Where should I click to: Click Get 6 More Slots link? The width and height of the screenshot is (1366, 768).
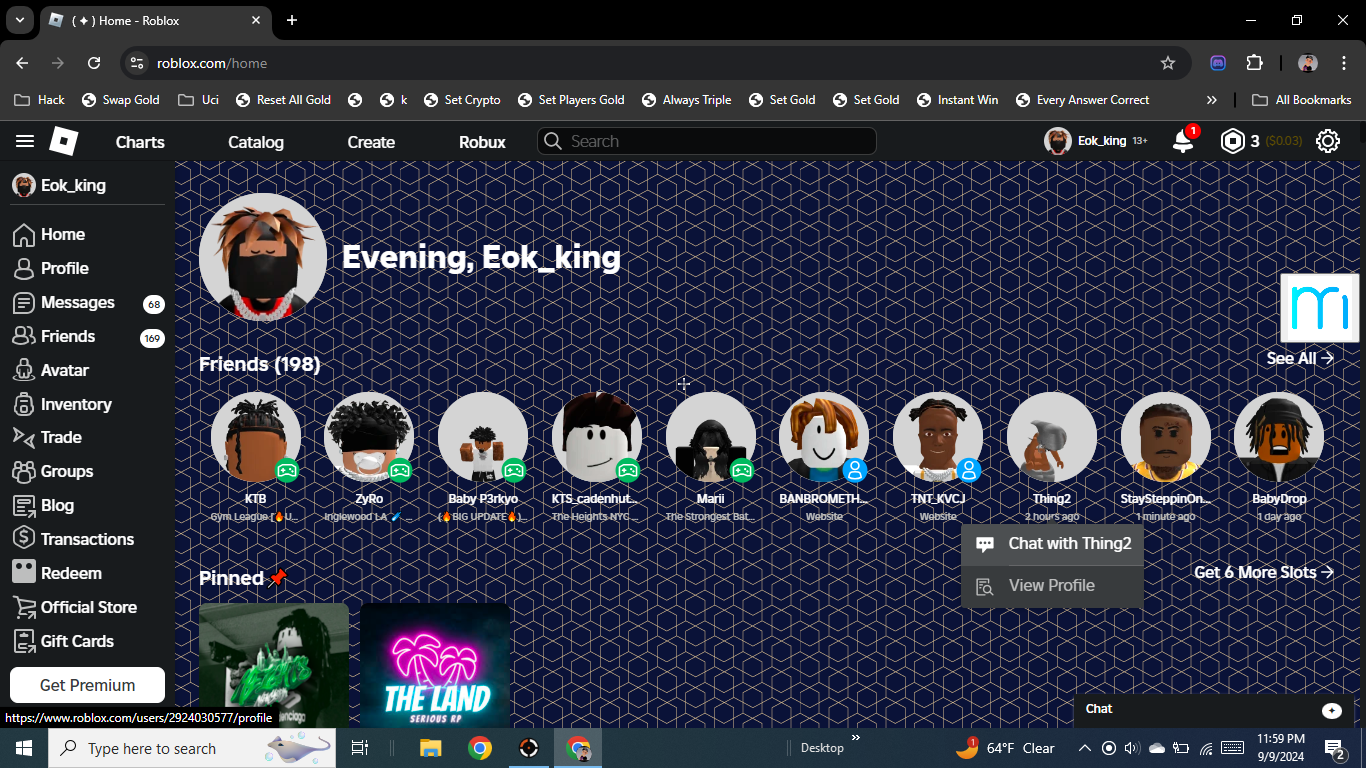click(x=1264, y=572)
